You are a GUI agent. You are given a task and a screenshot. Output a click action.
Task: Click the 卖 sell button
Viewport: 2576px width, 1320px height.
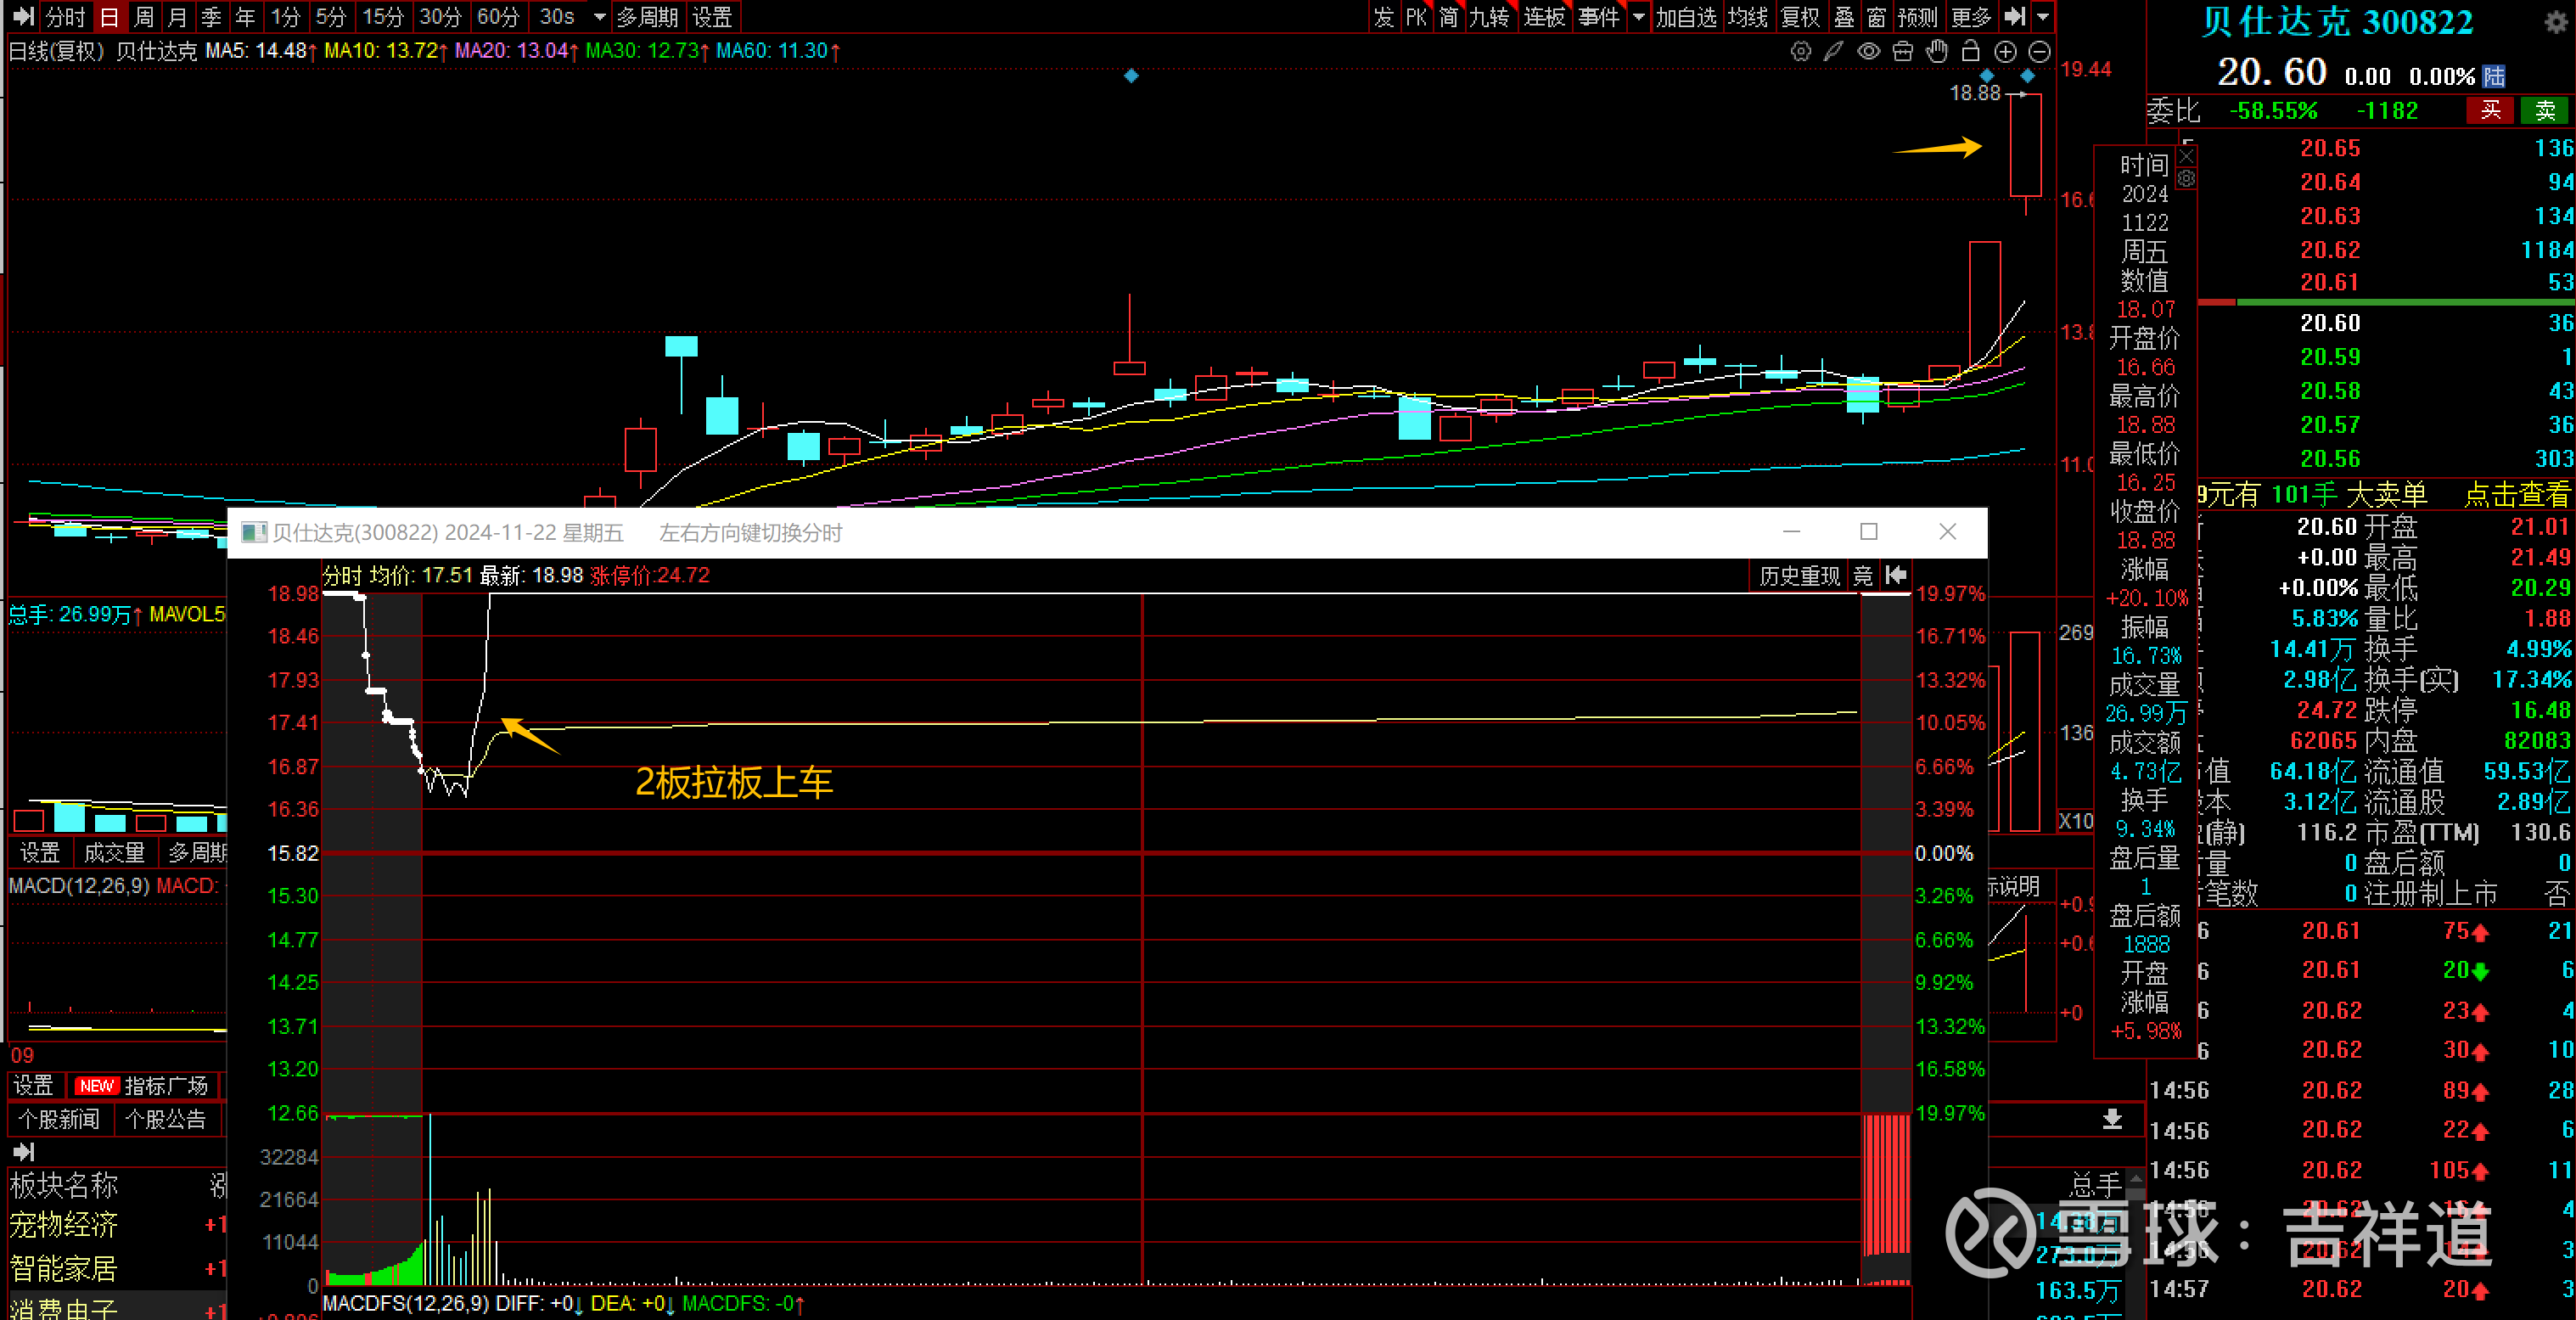(x=2545, y=110)
